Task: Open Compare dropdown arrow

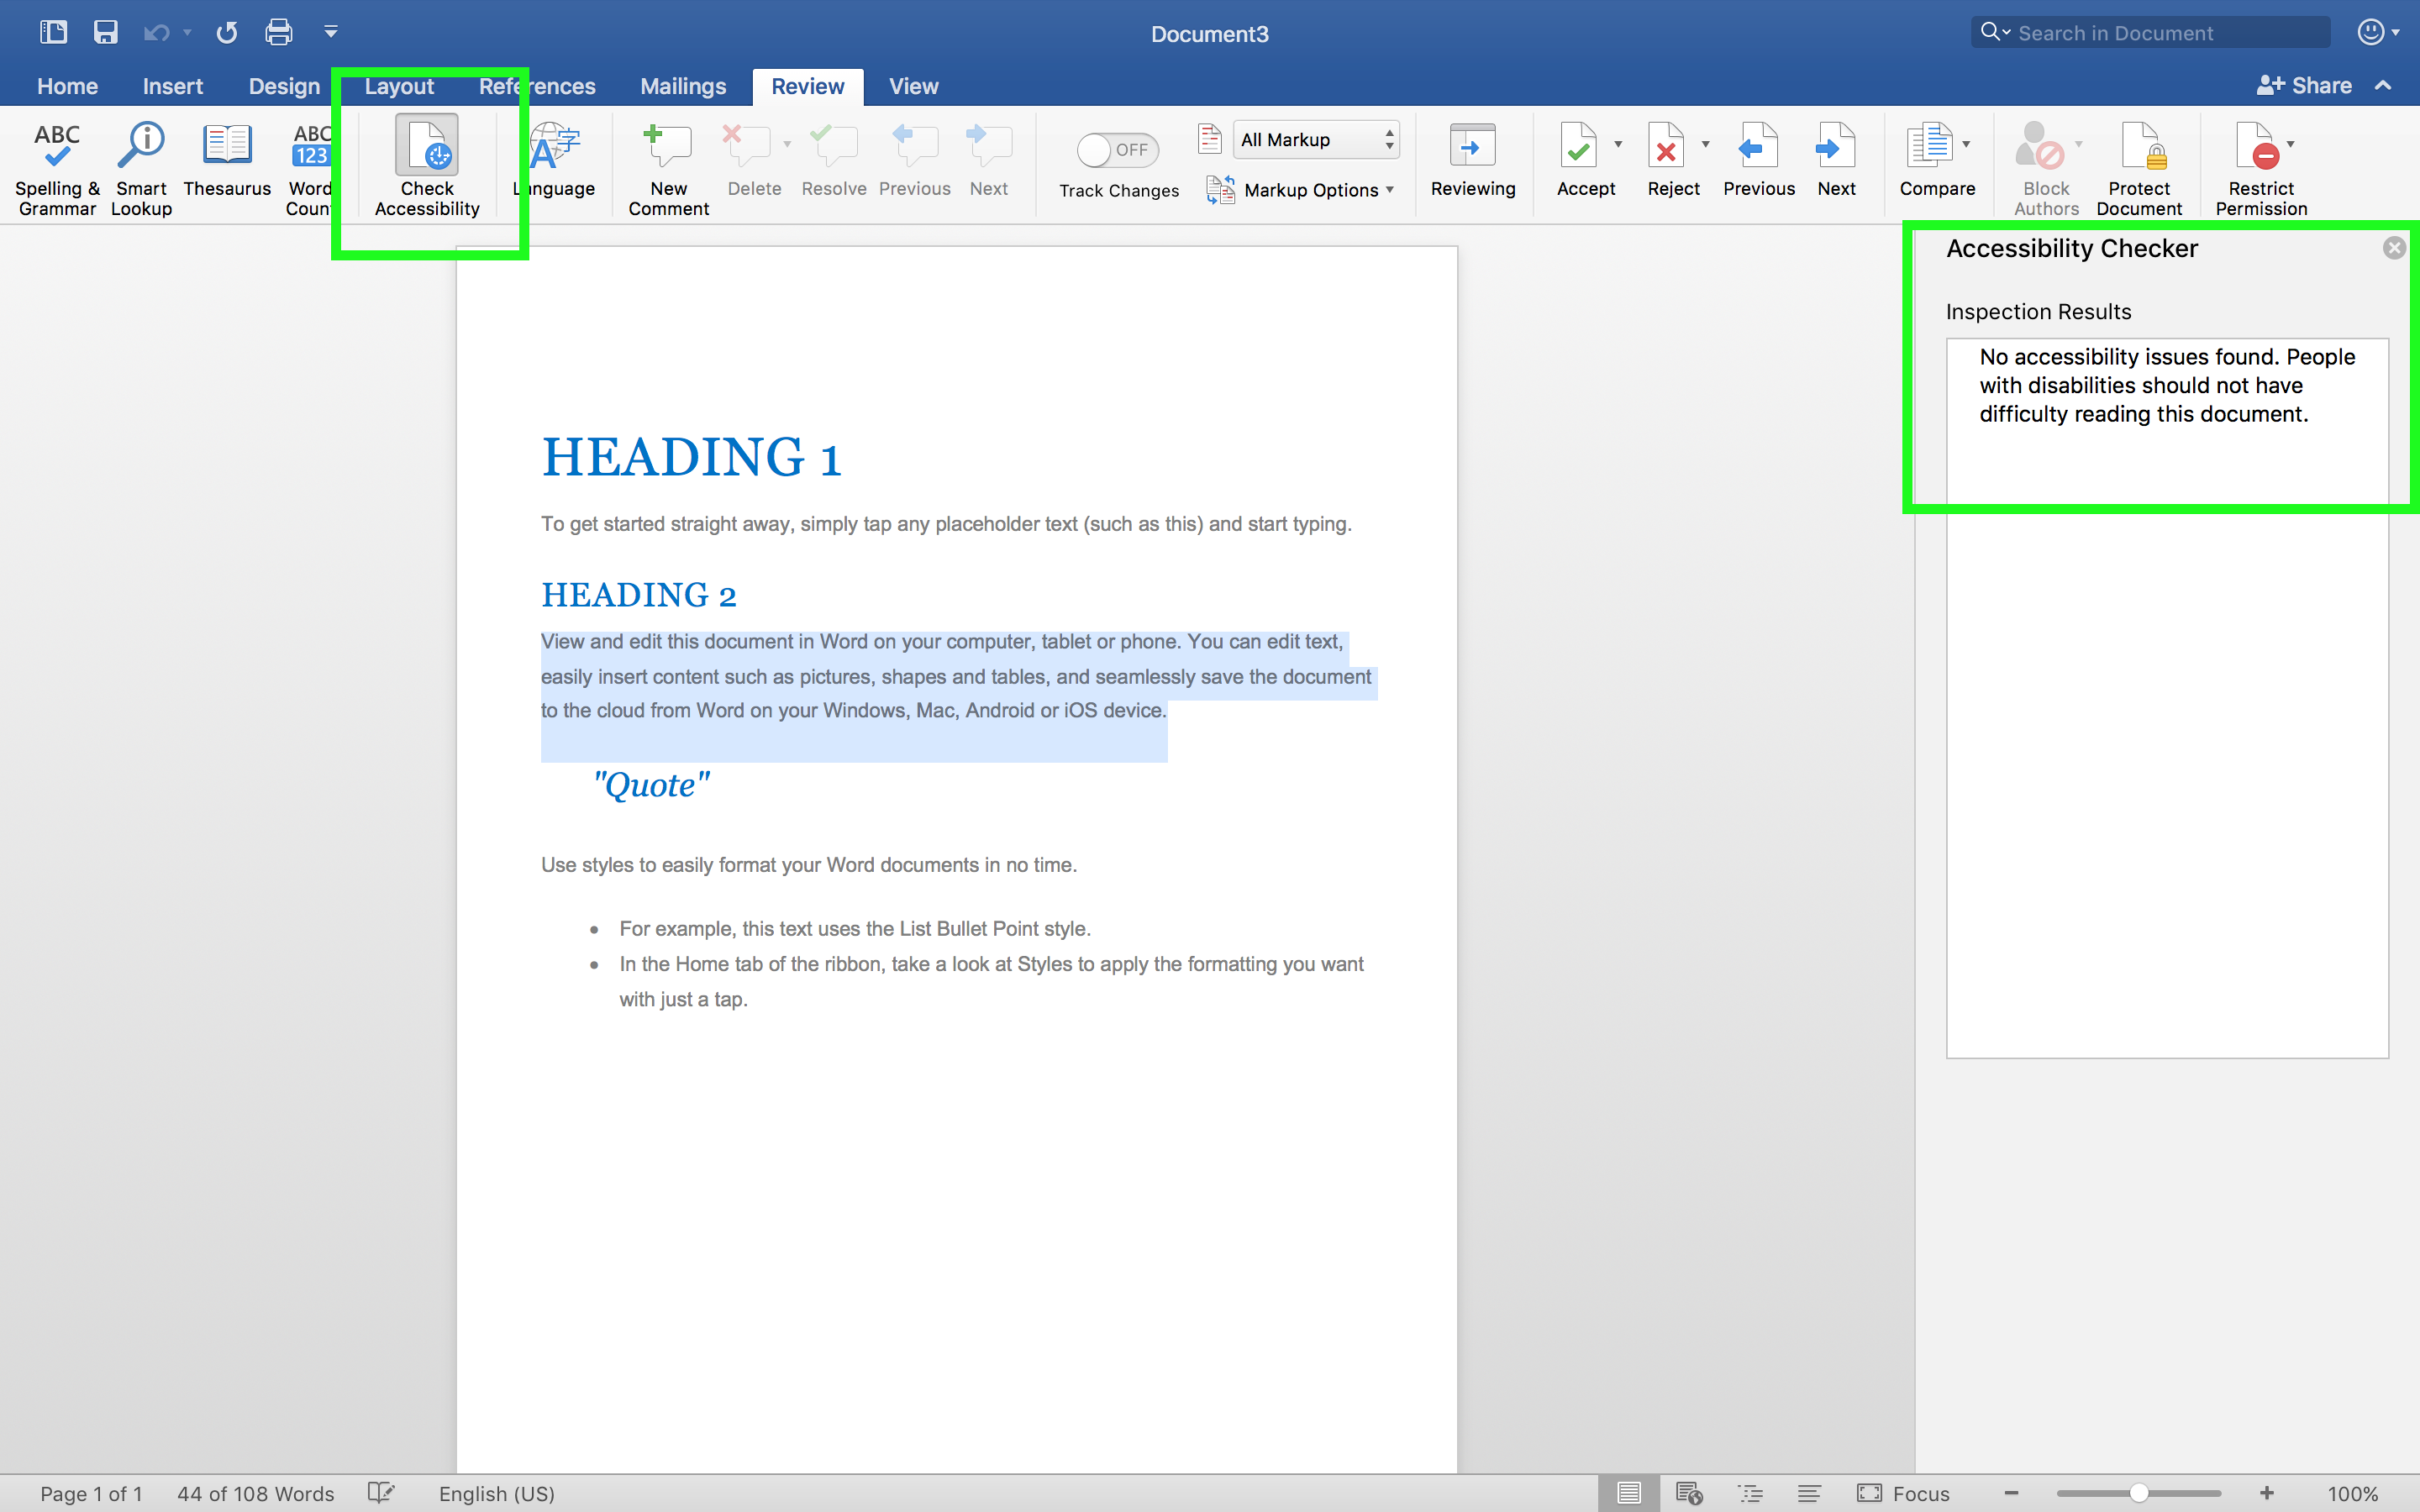Action: (1967, 145)
